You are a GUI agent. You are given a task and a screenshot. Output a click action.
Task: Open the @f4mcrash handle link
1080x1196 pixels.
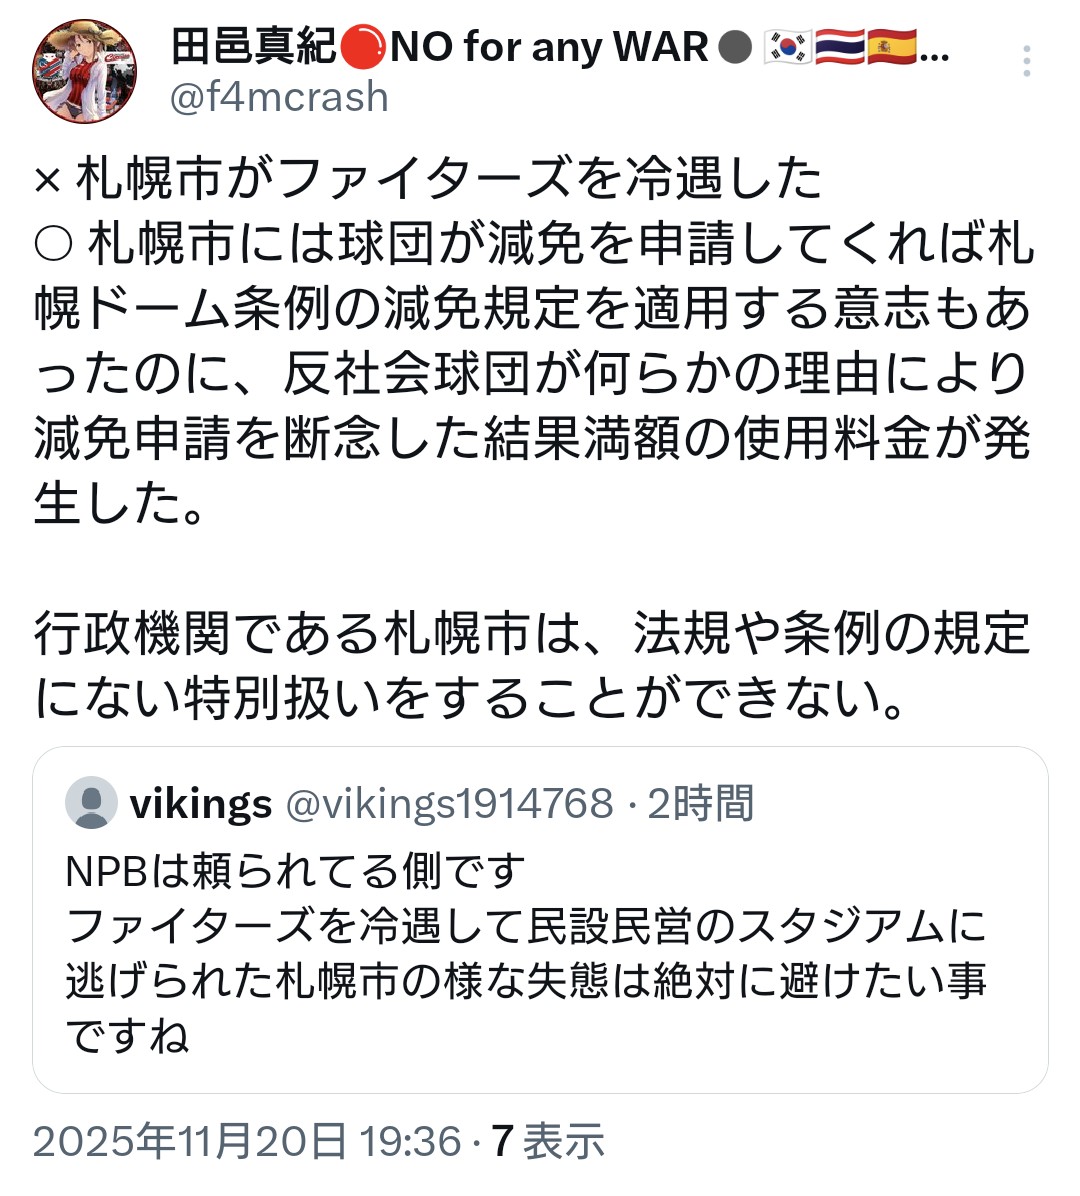pyautogui.click(x=279, y=98)
